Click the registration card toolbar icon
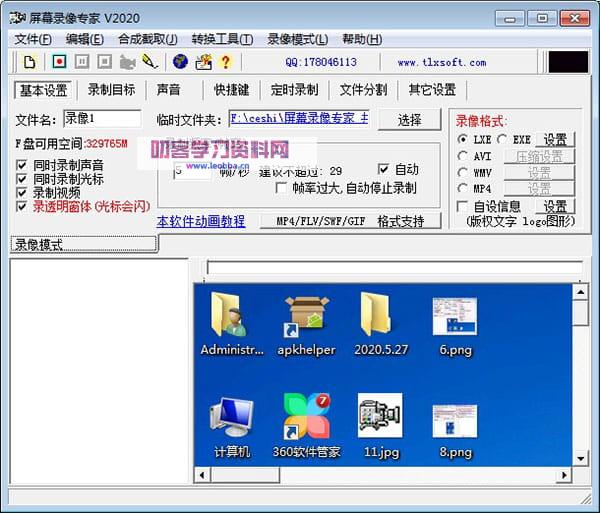Image resolution: width=600 pixels, height=513 pixels. tap(204, 62)
